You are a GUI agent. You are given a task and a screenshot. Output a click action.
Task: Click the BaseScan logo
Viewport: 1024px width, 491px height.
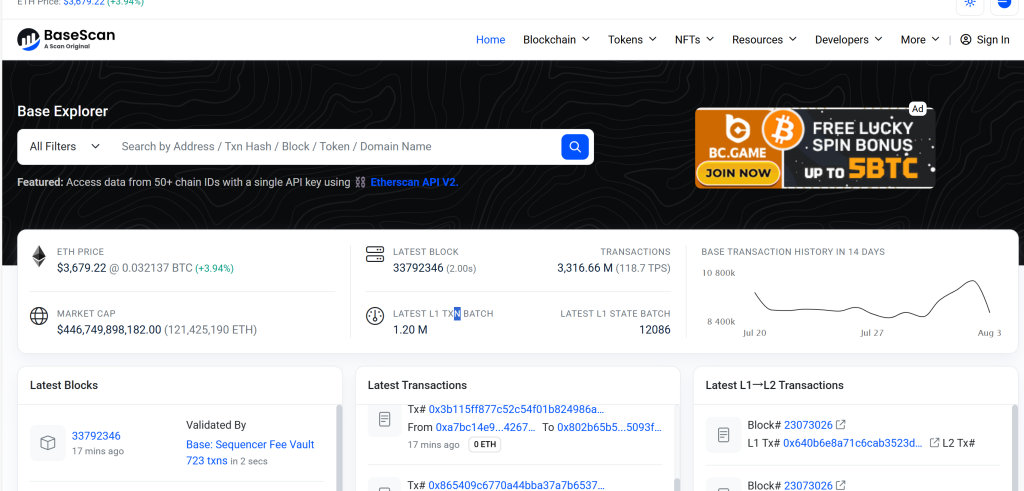(x=66, y=39)
